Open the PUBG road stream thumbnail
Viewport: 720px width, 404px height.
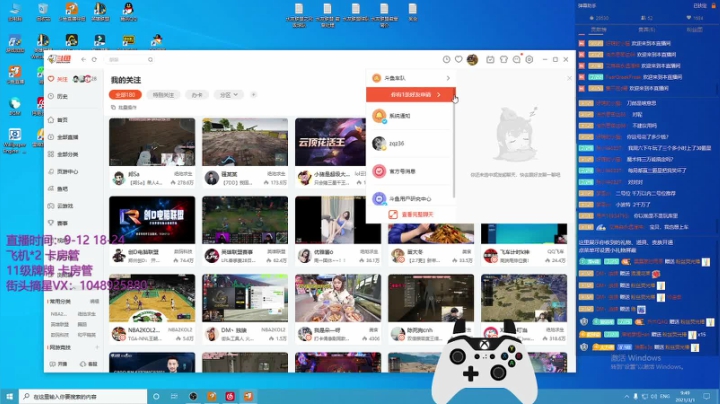tap(245, 142)
